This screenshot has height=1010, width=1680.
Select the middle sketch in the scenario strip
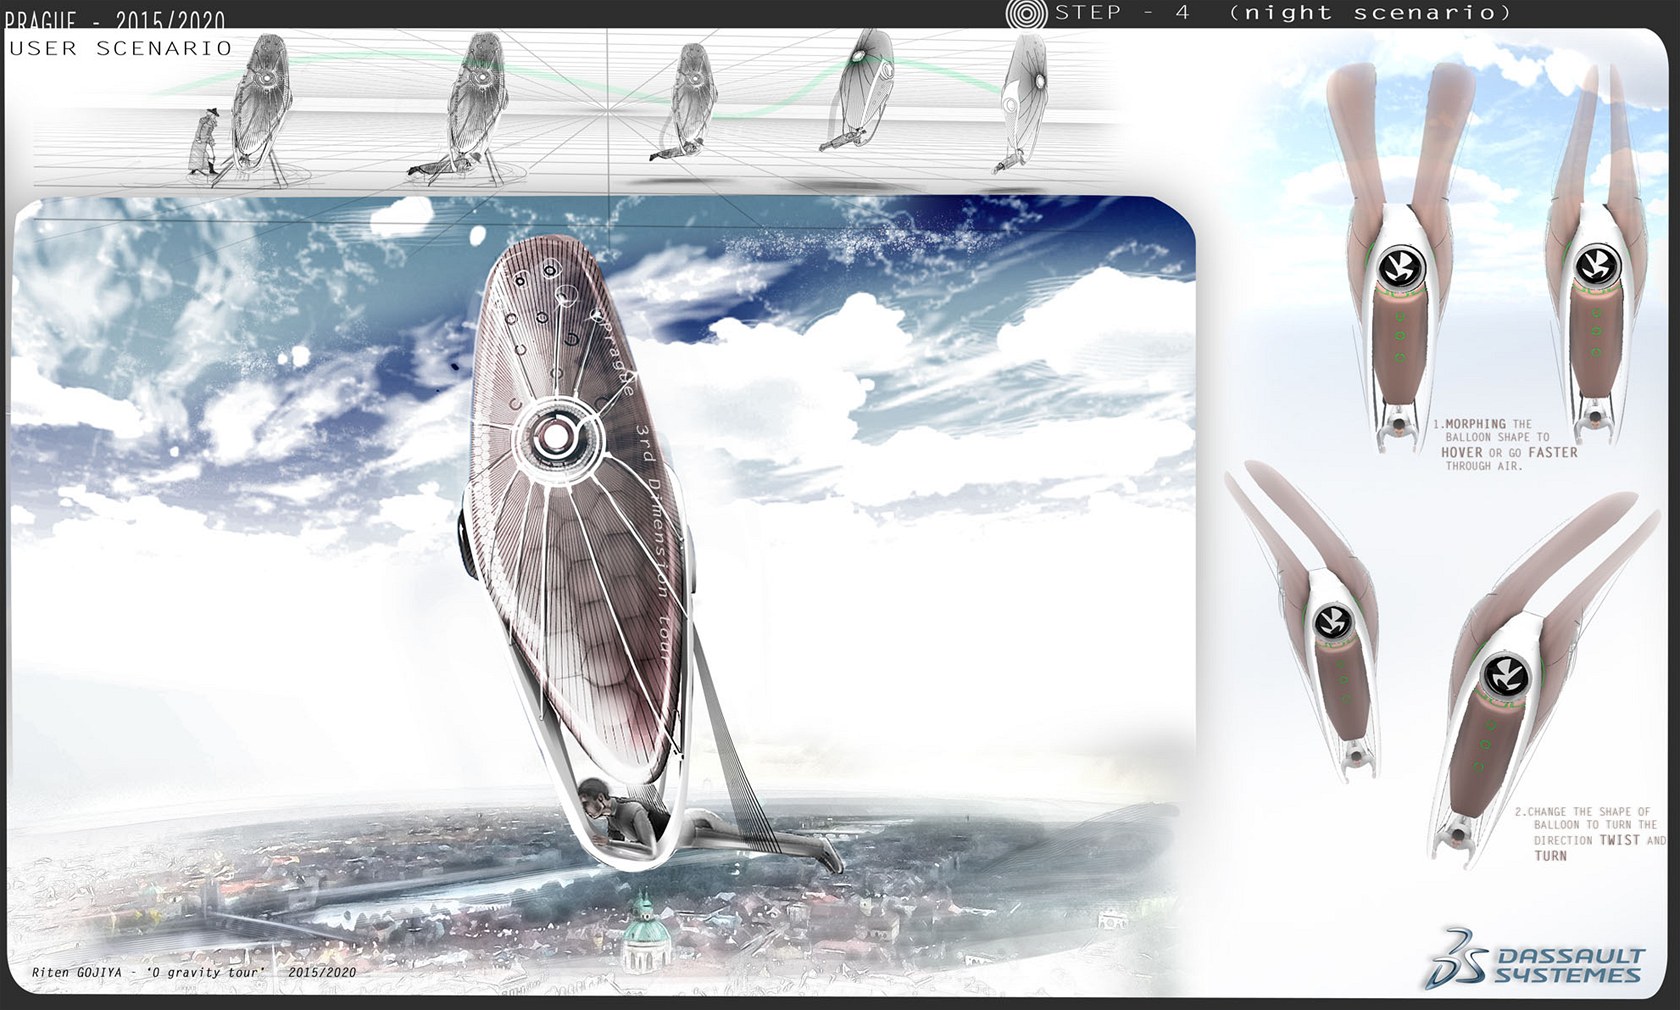tap(688, 105)
